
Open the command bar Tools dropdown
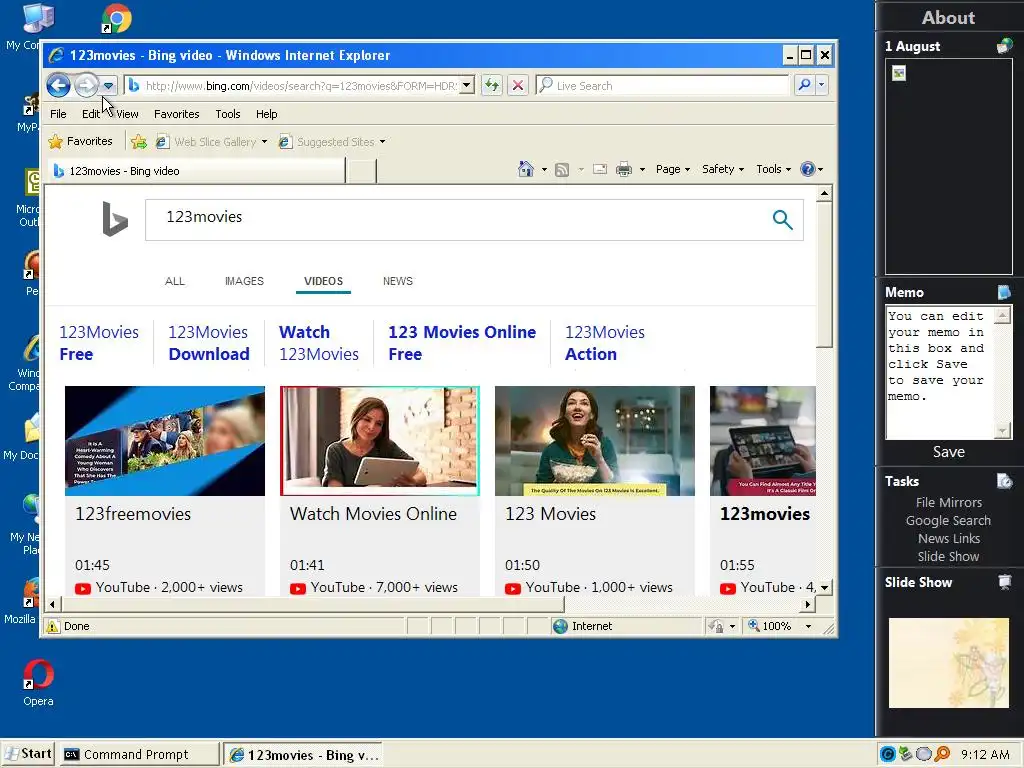[773, 169]
